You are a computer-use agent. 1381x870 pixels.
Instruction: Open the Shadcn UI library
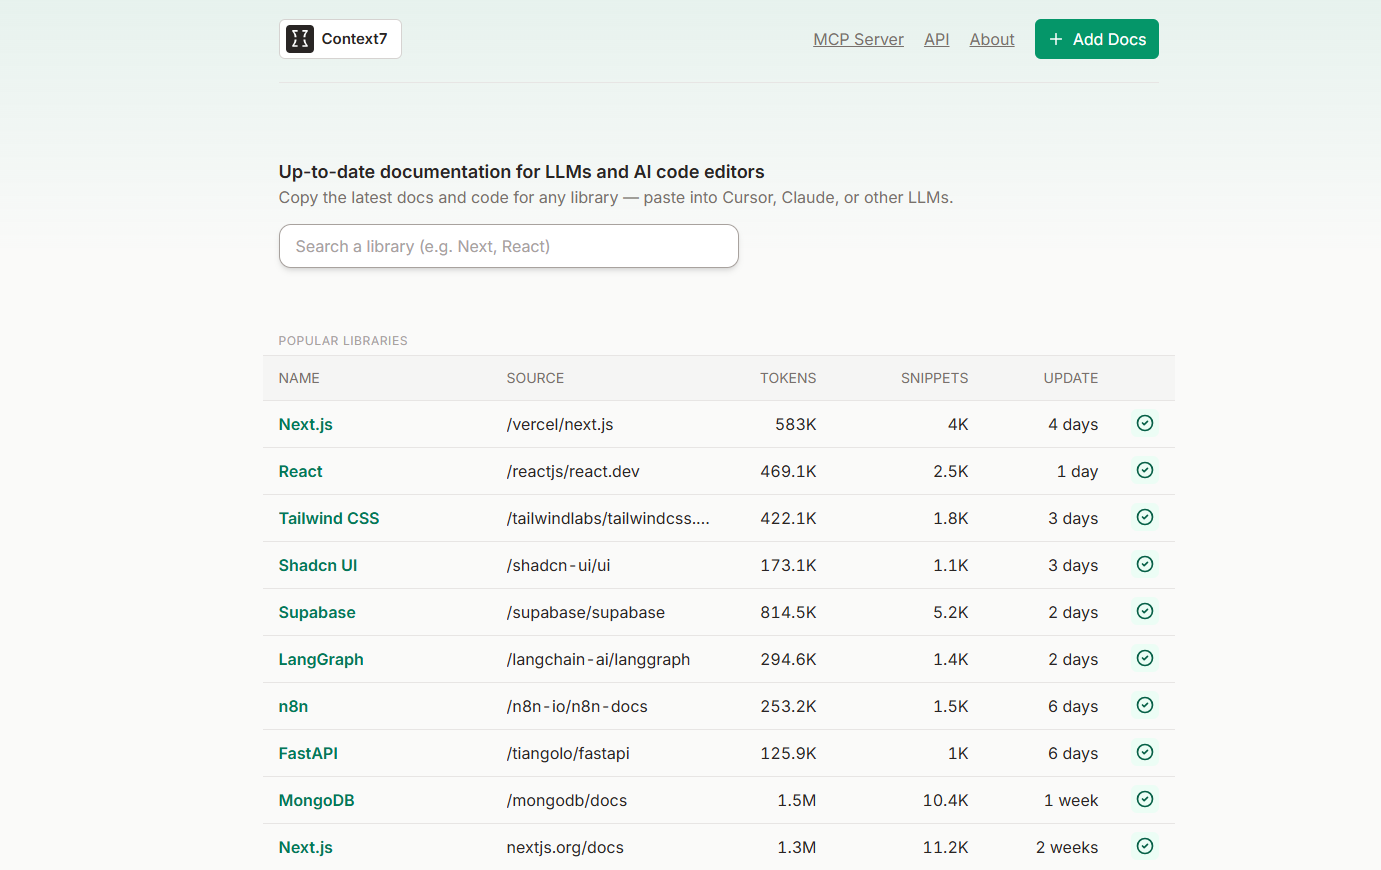[x=317, y=565]
